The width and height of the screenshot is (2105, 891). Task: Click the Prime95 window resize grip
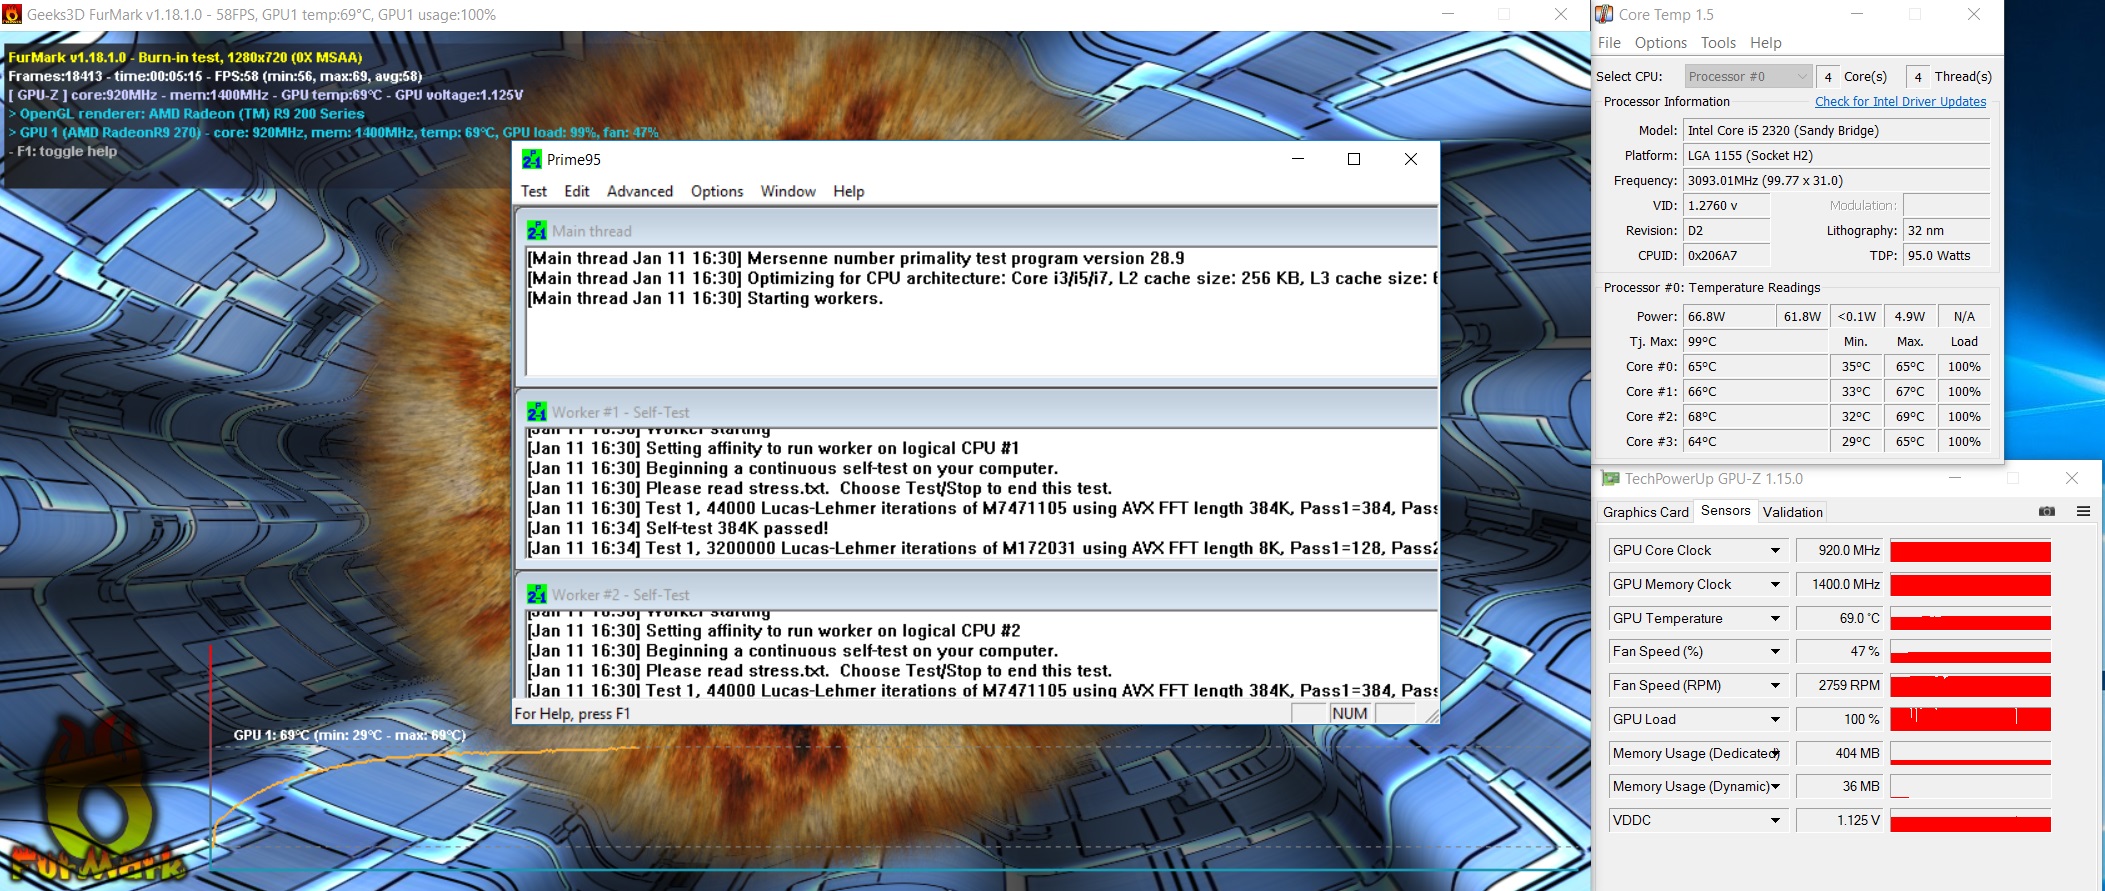tap(1431, 715)
